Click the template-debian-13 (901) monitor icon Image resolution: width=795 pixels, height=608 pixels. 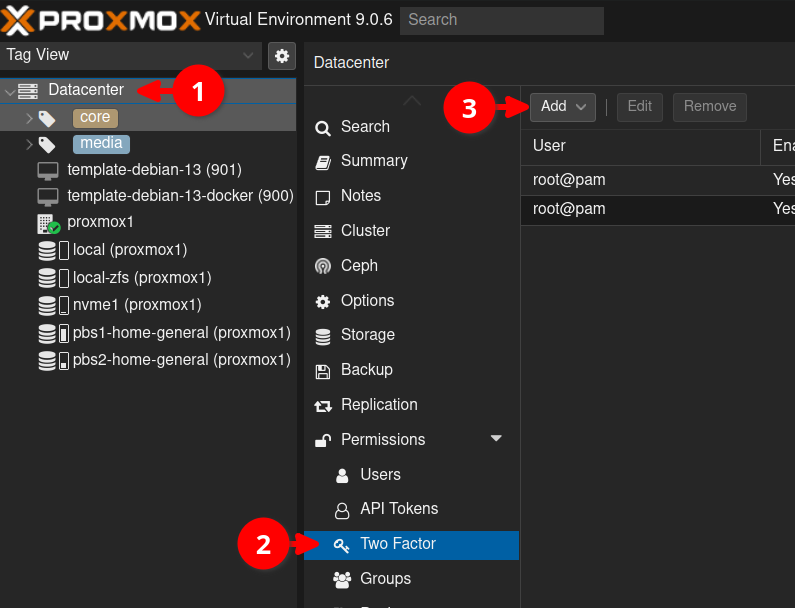click(48, 171)
